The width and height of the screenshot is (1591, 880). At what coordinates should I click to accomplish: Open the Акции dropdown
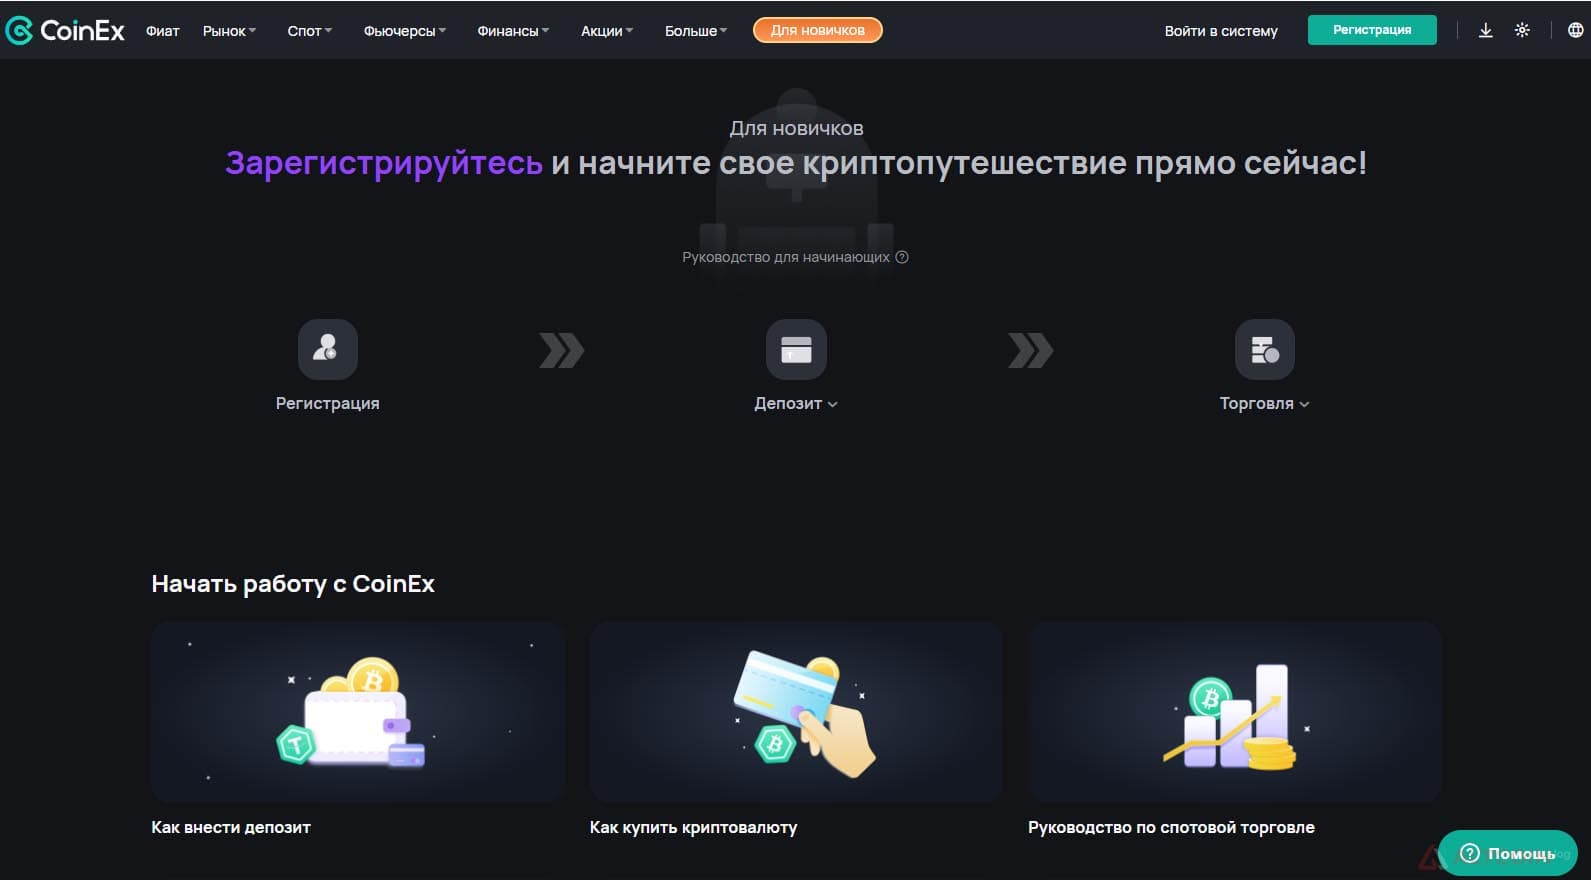[607, 31]
